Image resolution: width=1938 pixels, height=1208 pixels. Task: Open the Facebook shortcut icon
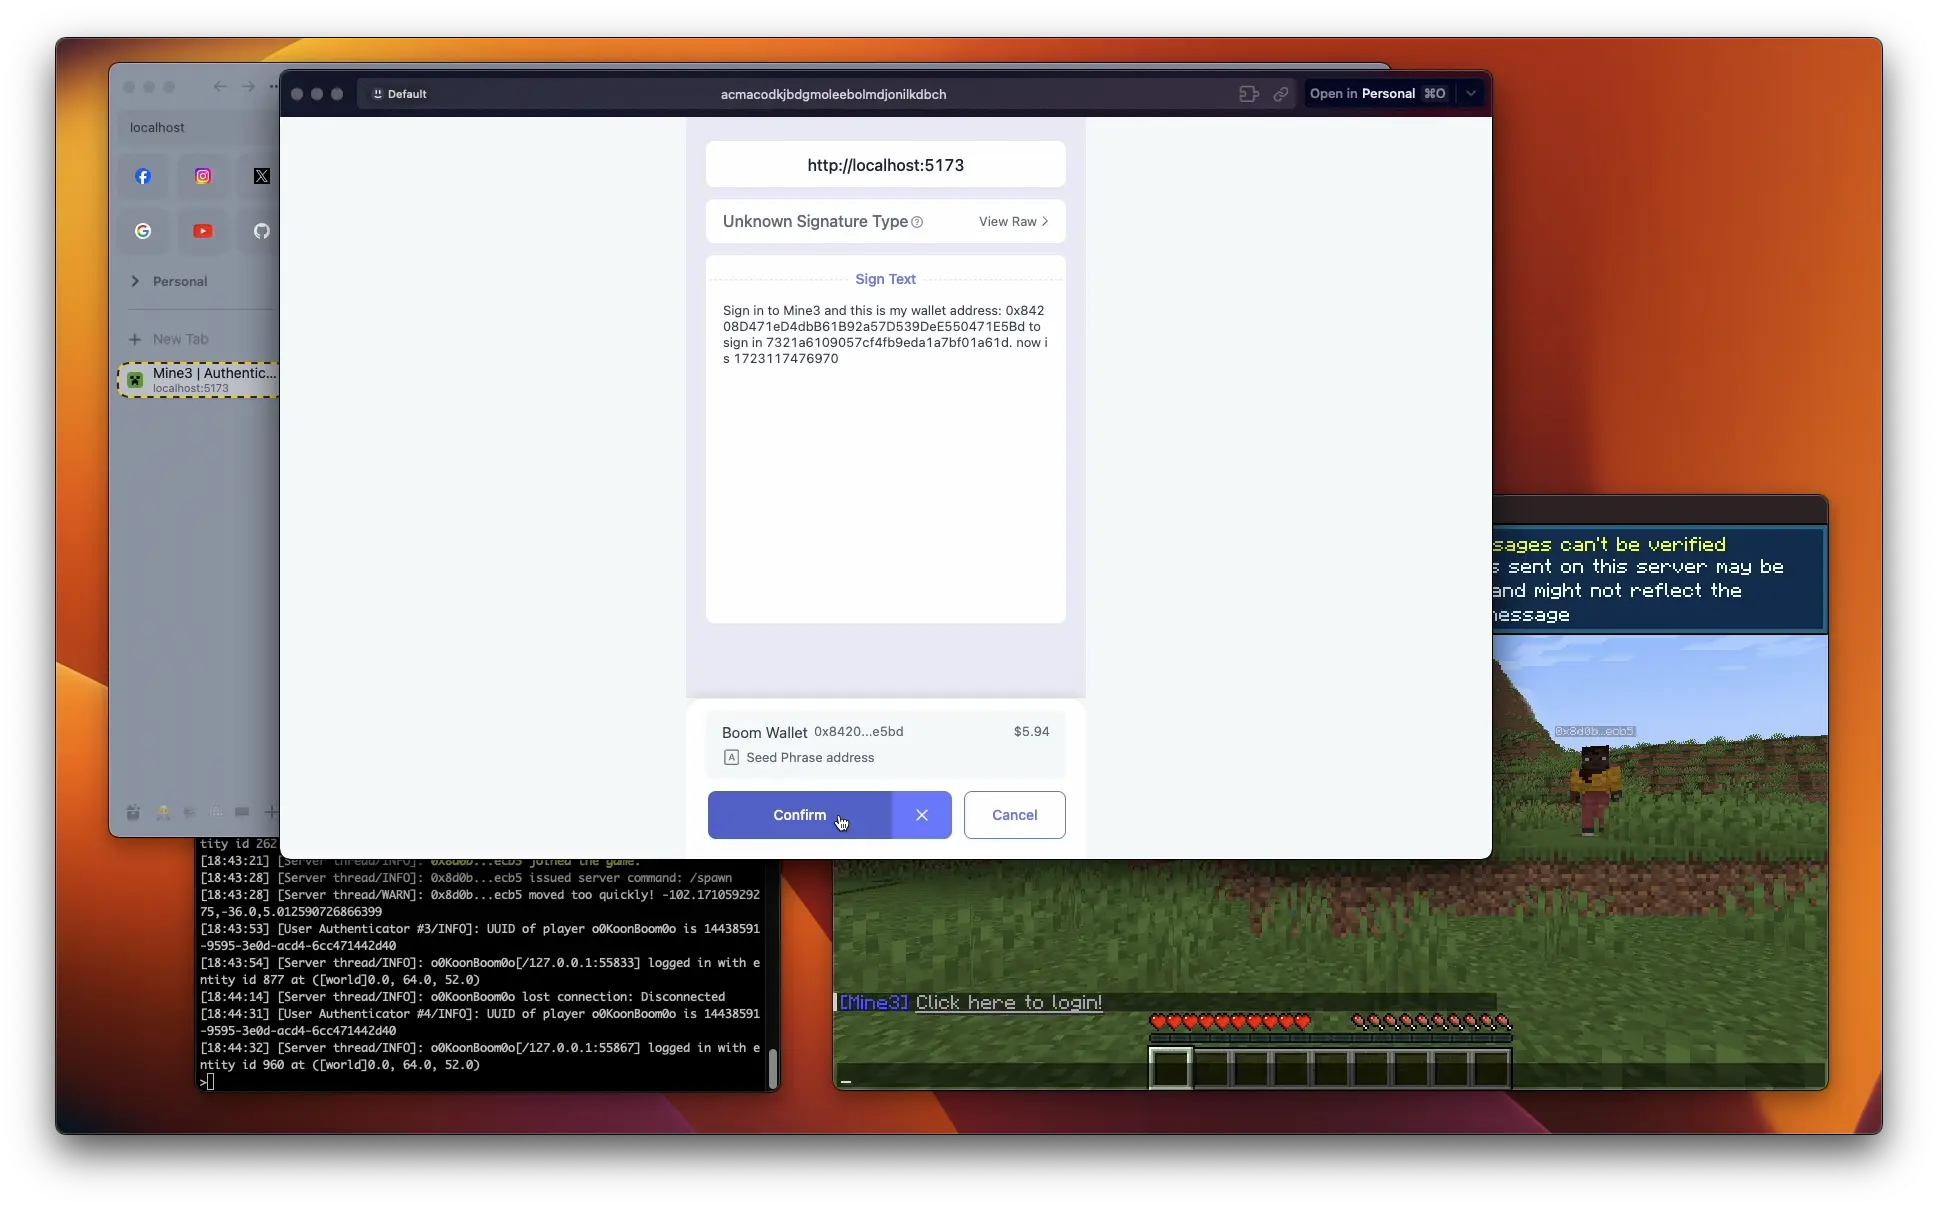pos(143,176)
